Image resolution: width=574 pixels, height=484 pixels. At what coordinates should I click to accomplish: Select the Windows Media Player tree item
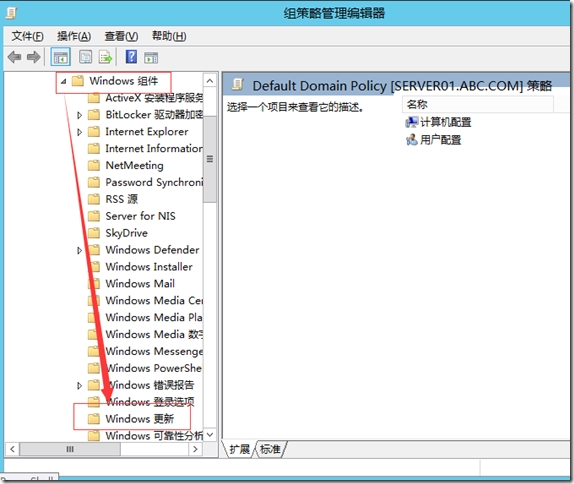pyautogui.click(x=154, y=317)
